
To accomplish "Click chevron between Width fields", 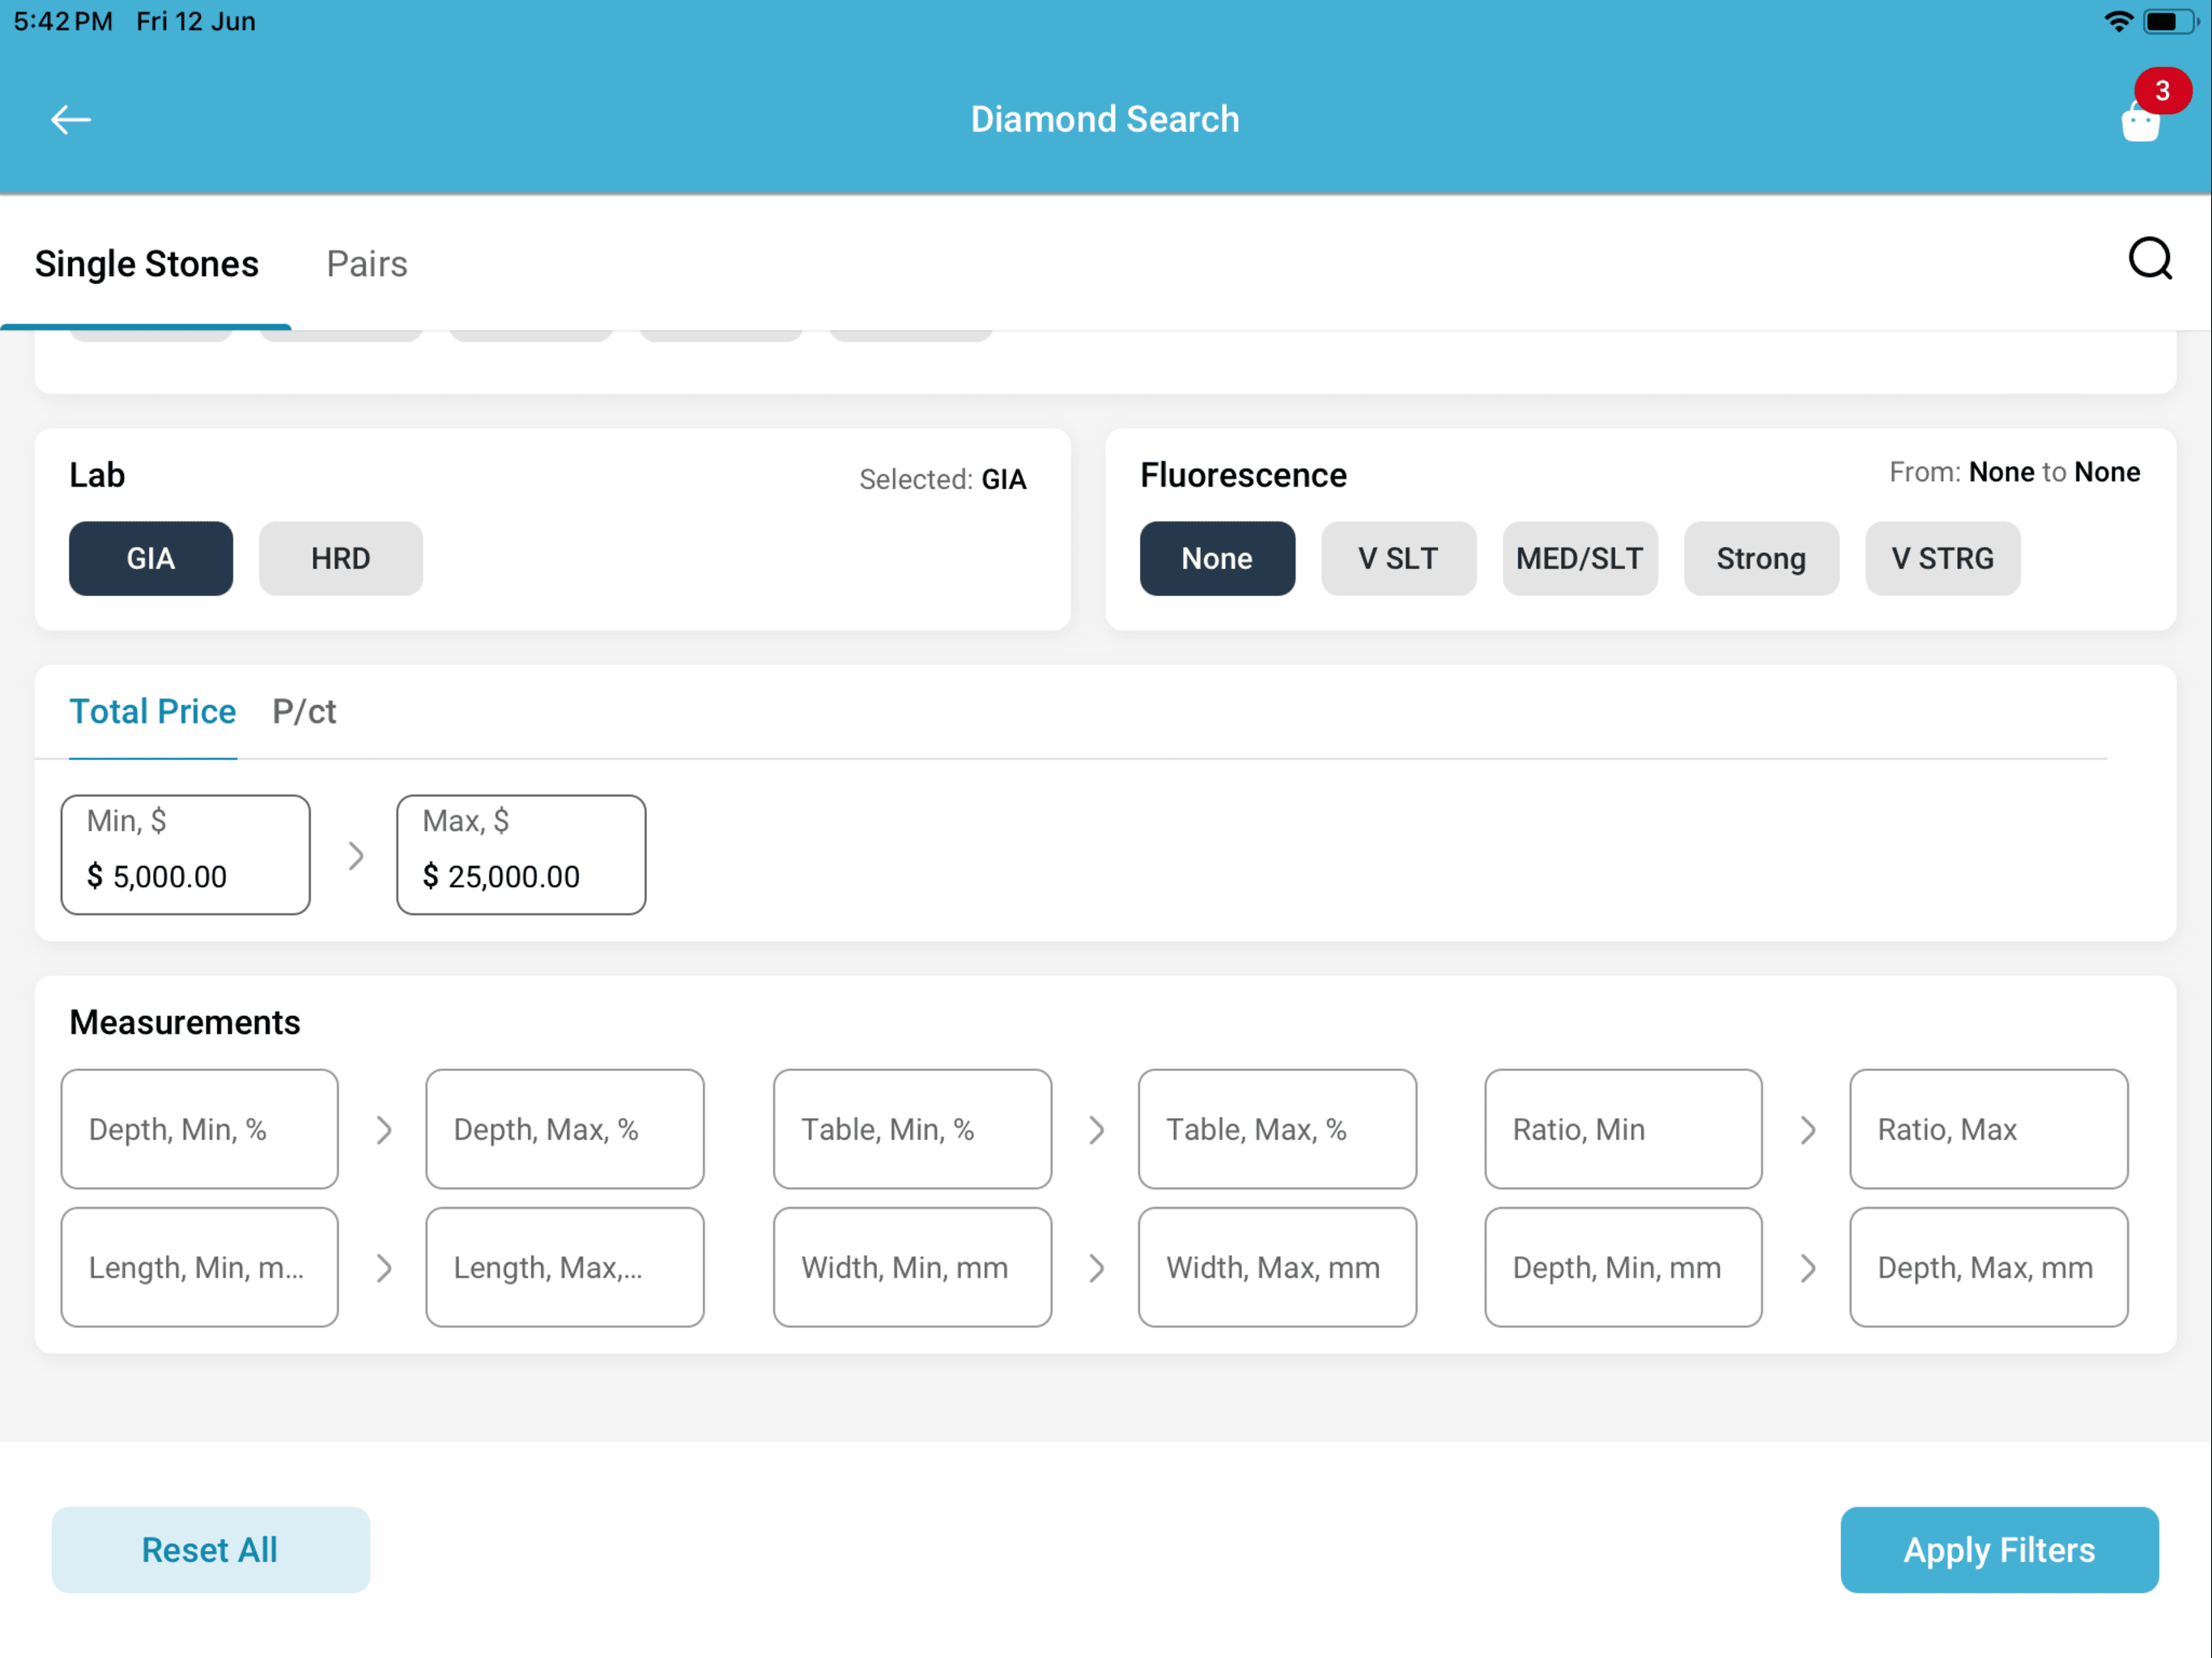I will click(1096, 1267).
